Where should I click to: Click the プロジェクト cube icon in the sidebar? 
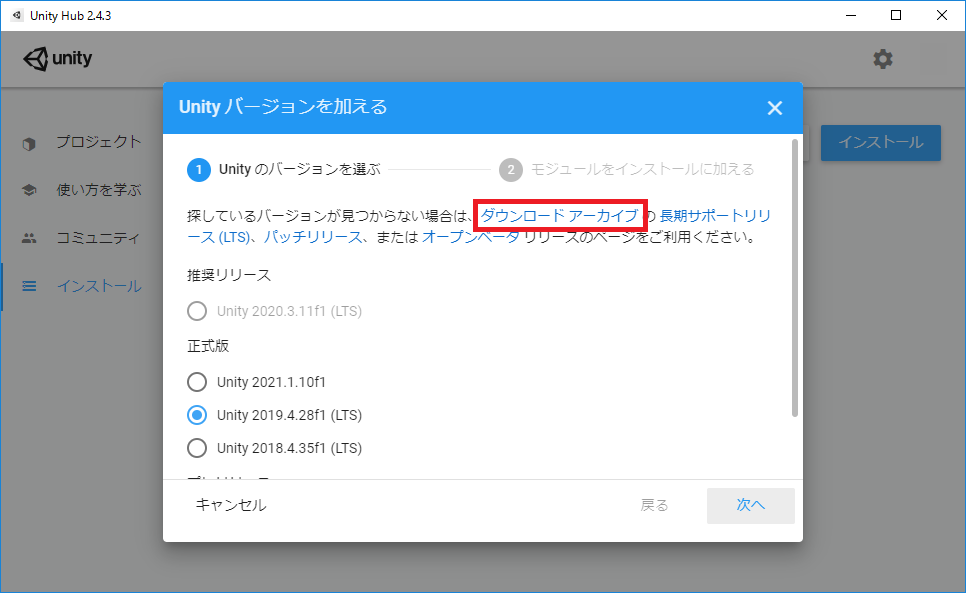(29, 144)
